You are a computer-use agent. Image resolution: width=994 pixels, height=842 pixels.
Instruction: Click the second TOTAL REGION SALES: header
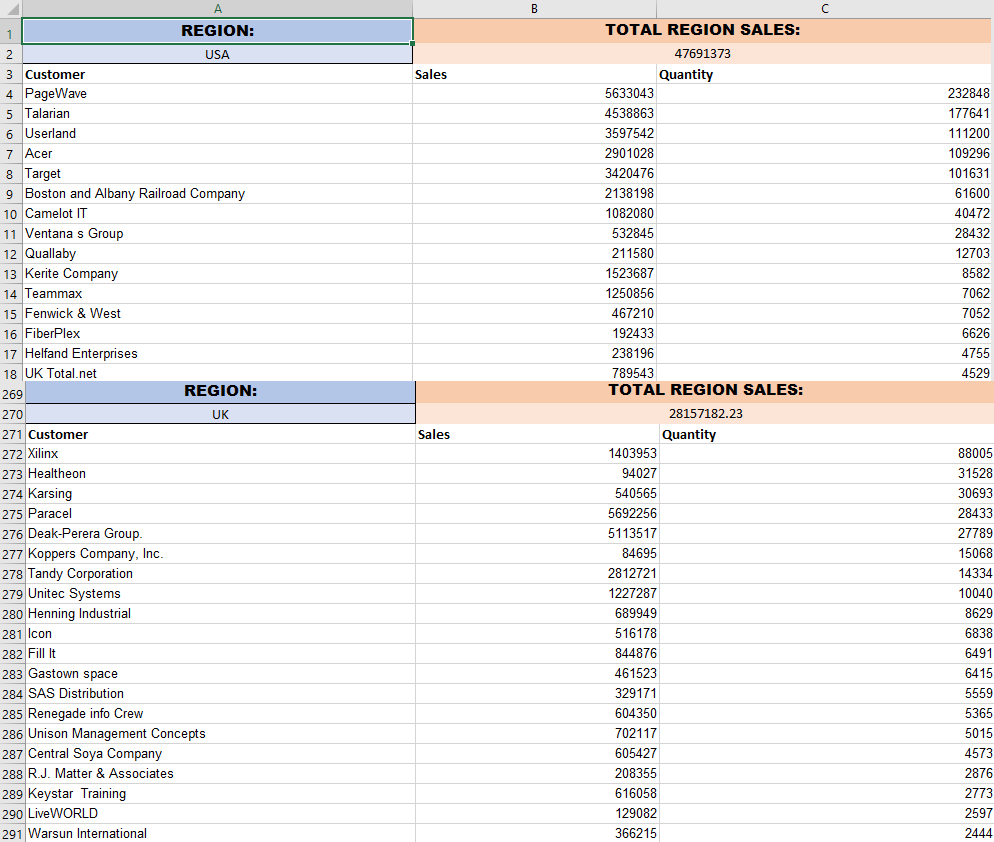point(706,390)
